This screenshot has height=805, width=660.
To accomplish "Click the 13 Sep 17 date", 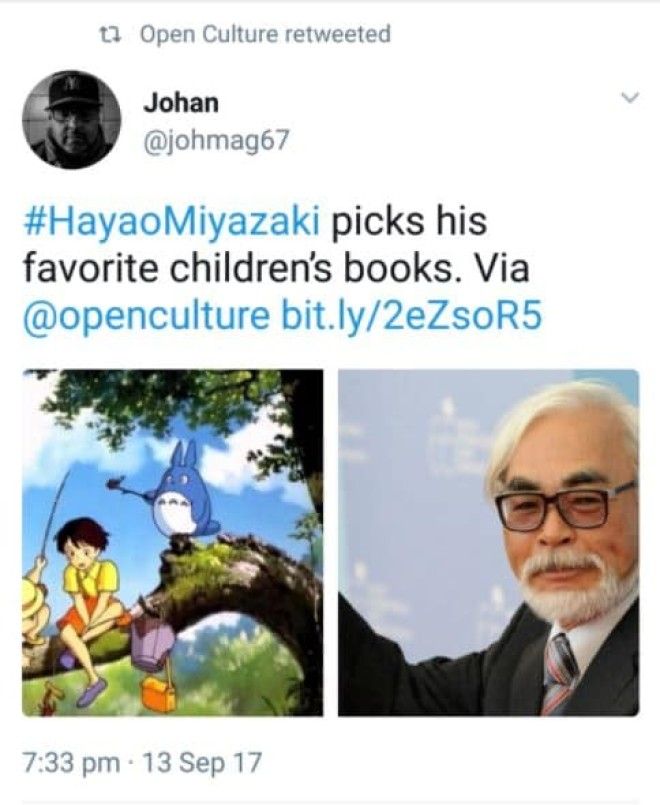I will 201,762.
